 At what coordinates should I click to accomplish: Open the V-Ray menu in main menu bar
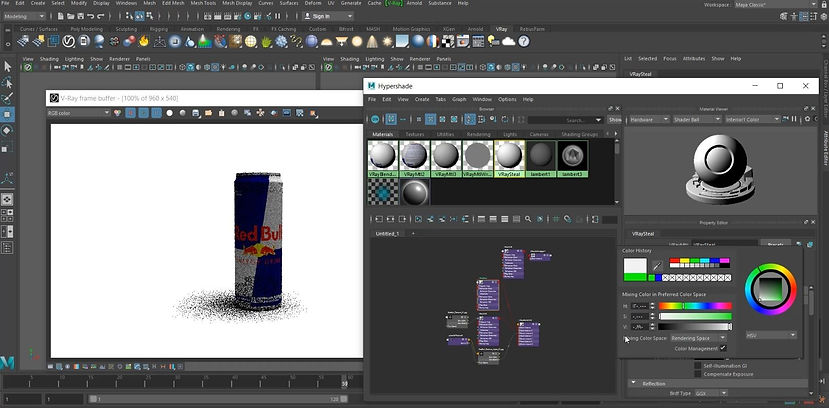point(393,3)
